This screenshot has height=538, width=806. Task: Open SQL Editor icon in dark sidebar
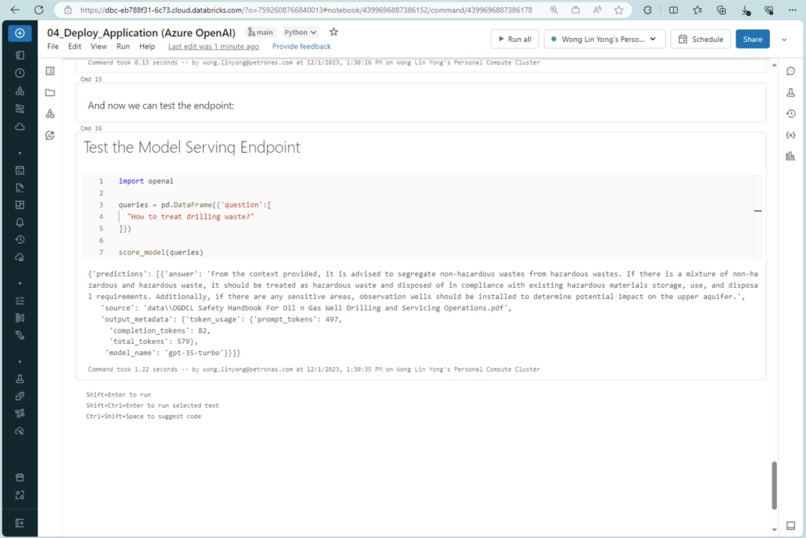[x=20, y=171]
